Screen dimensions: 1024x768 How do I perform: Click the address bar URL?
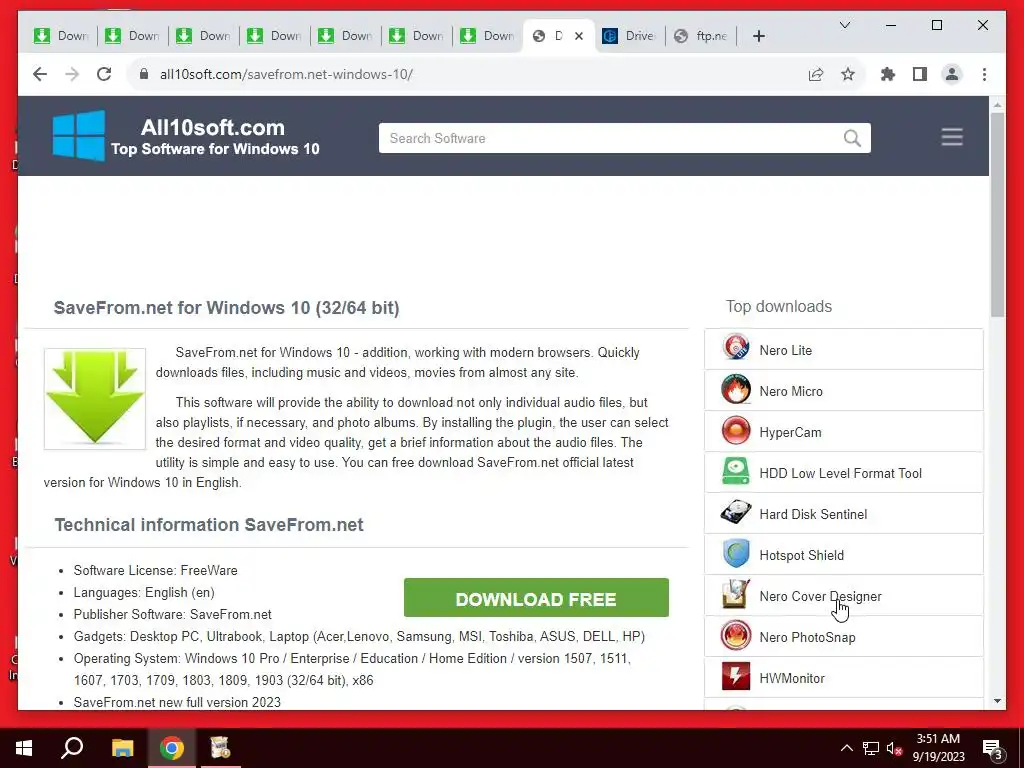pyautogui.click(x=286, y=74)
